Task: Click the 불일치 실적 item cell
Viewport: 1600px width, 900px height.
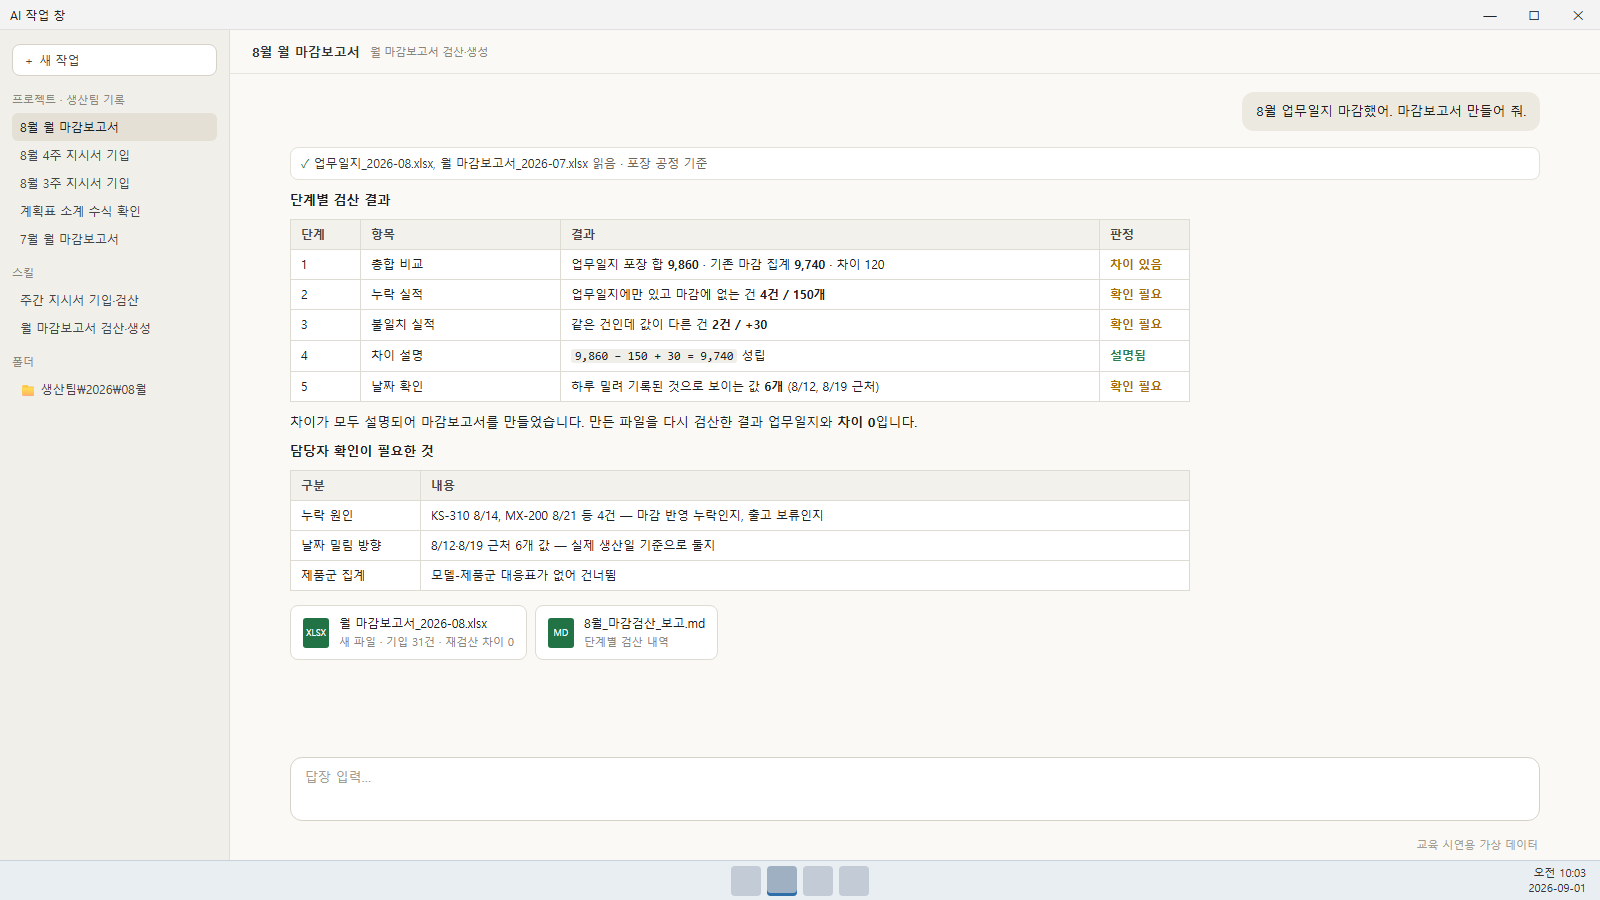Action: point(460,325)
